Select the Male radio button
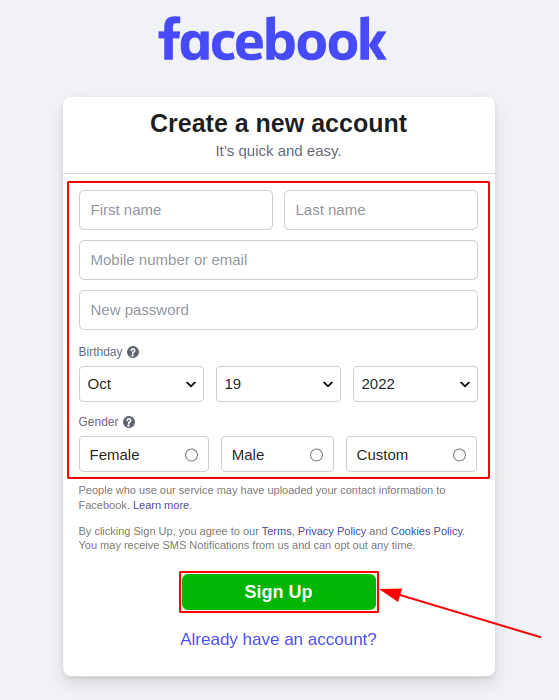Image resolution: width=559 pixels, height=700 pixels. 317,455
